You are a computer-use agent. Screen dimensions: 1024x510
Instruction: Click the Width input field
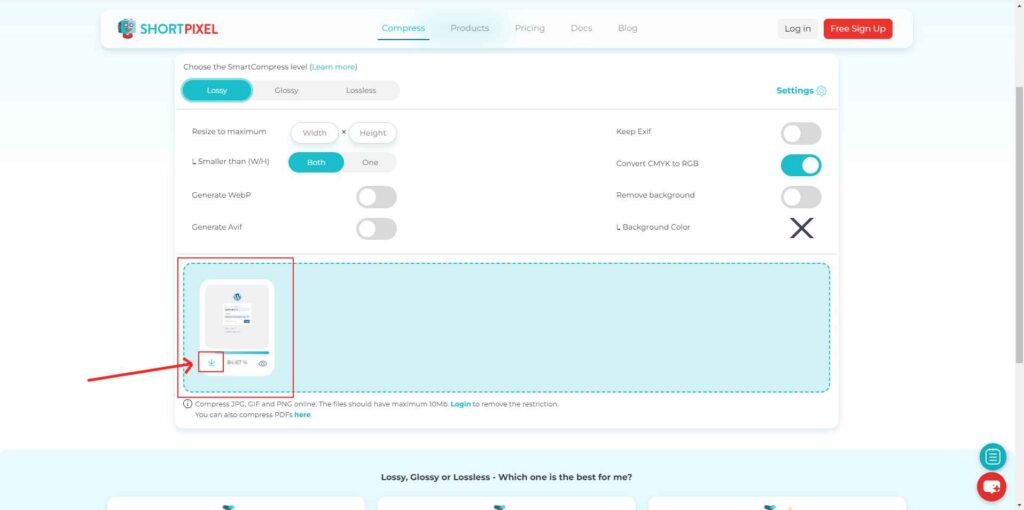pyautogui.click(x=314, y=133)
